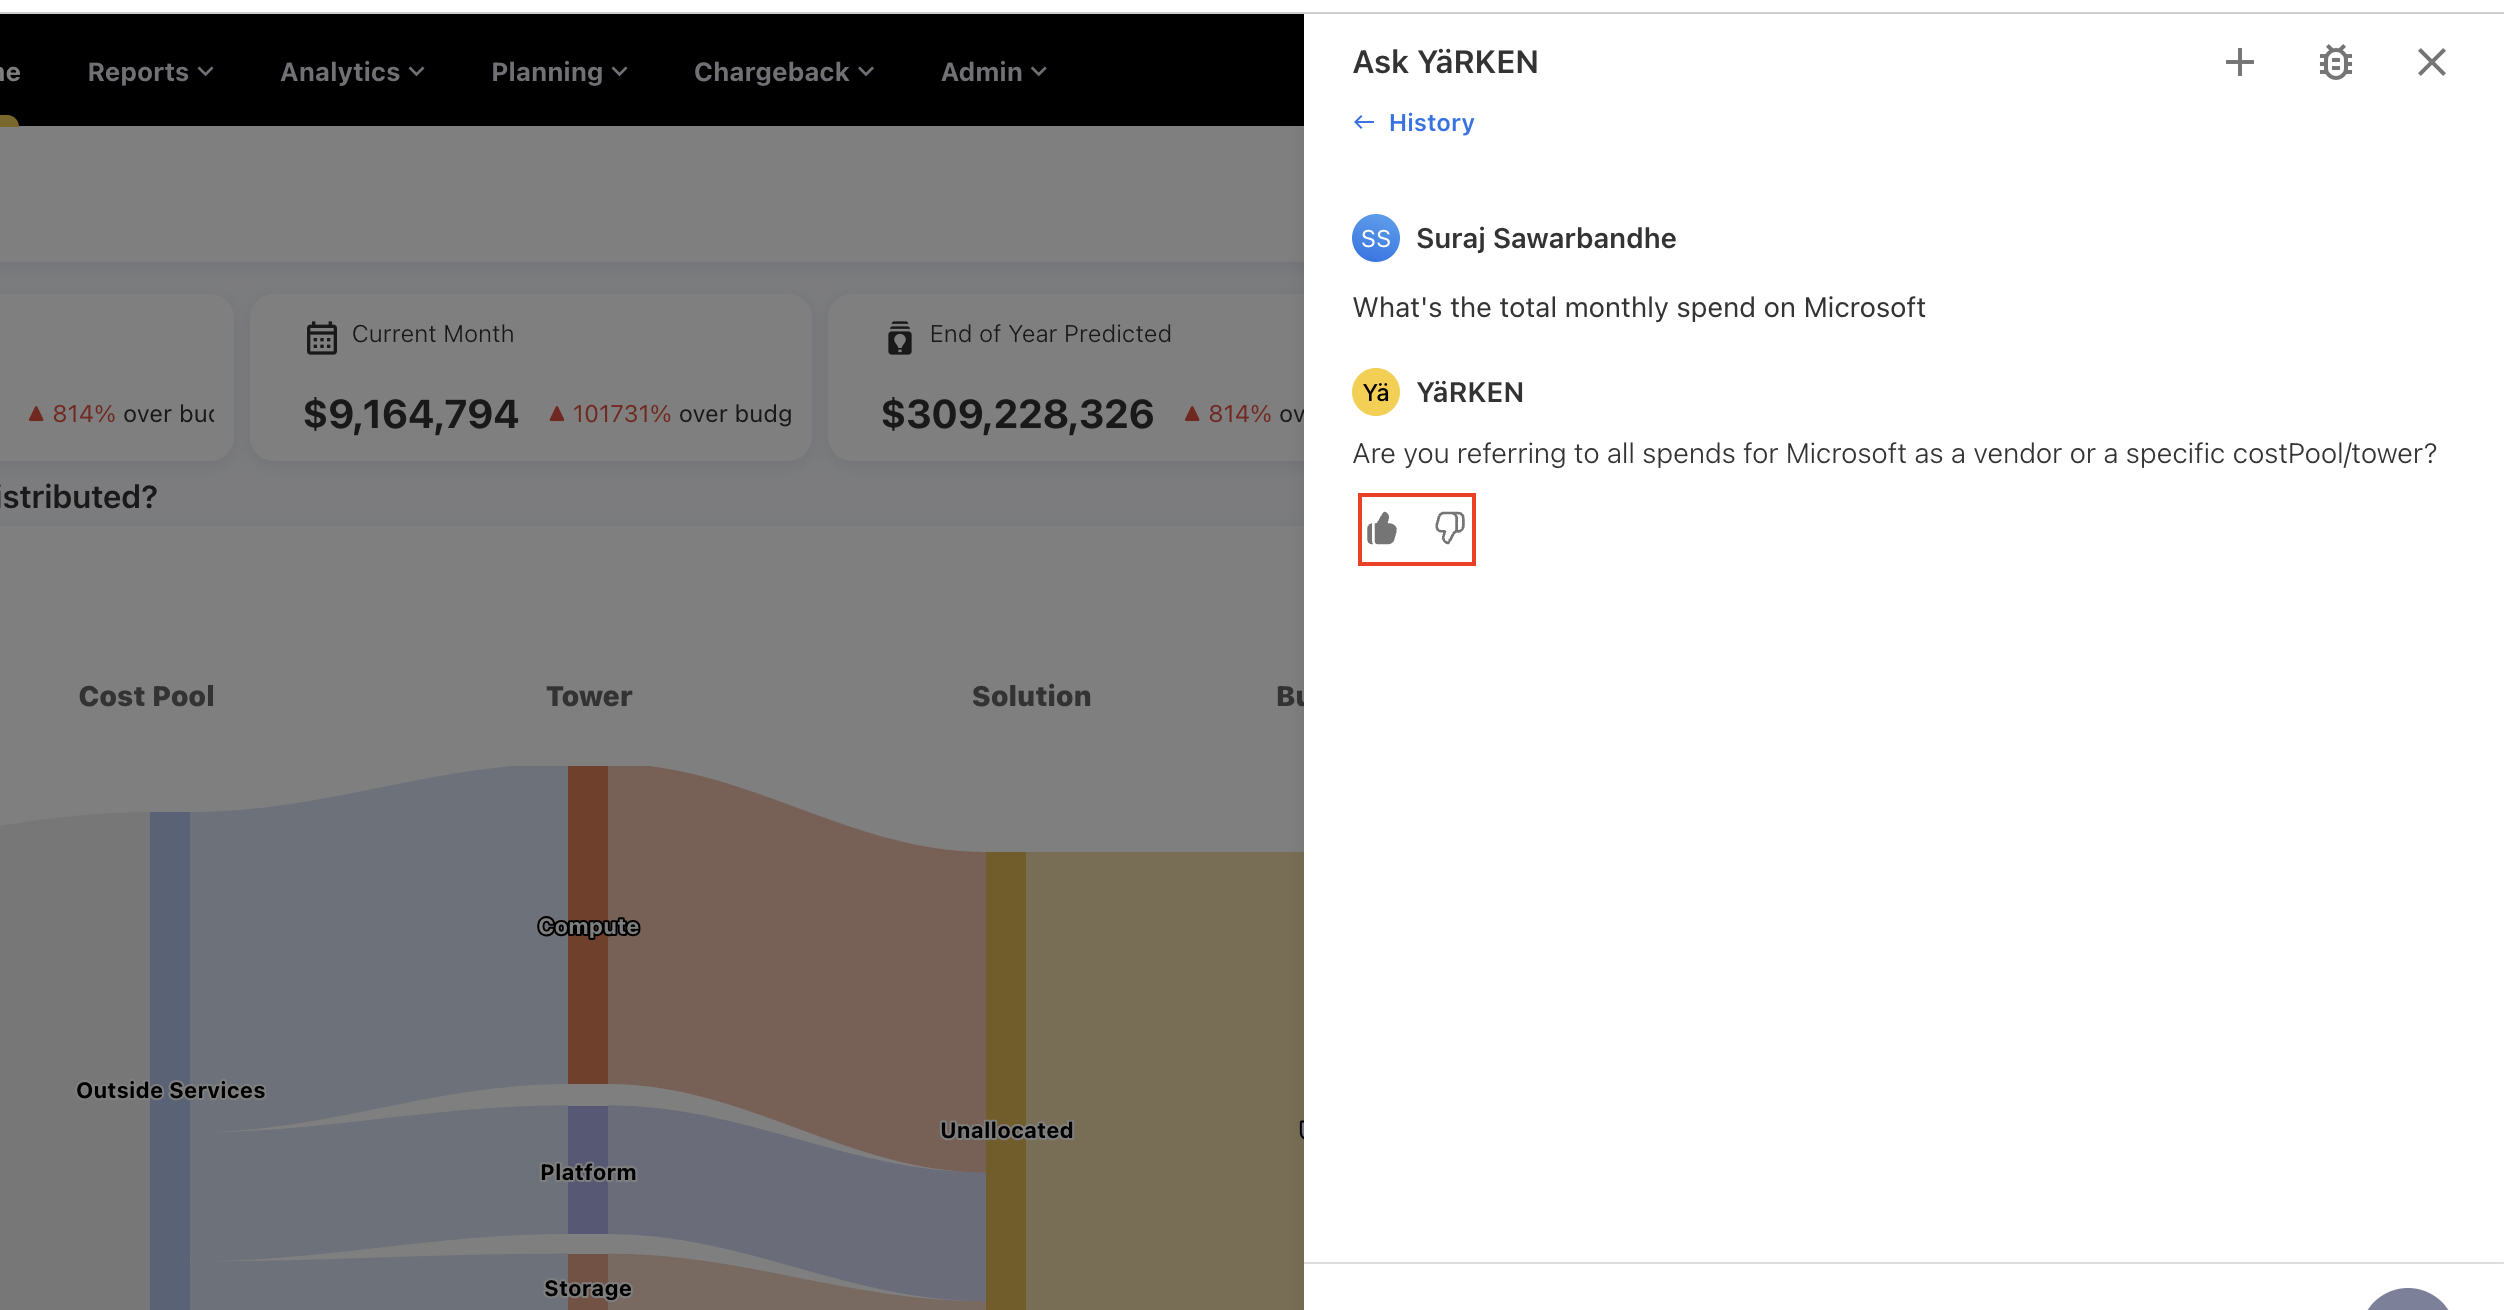Image resolution: width=2504 pixels, height=1310 pixels.
Task: Open the Admin menu
Action: (x=993, y=71)
